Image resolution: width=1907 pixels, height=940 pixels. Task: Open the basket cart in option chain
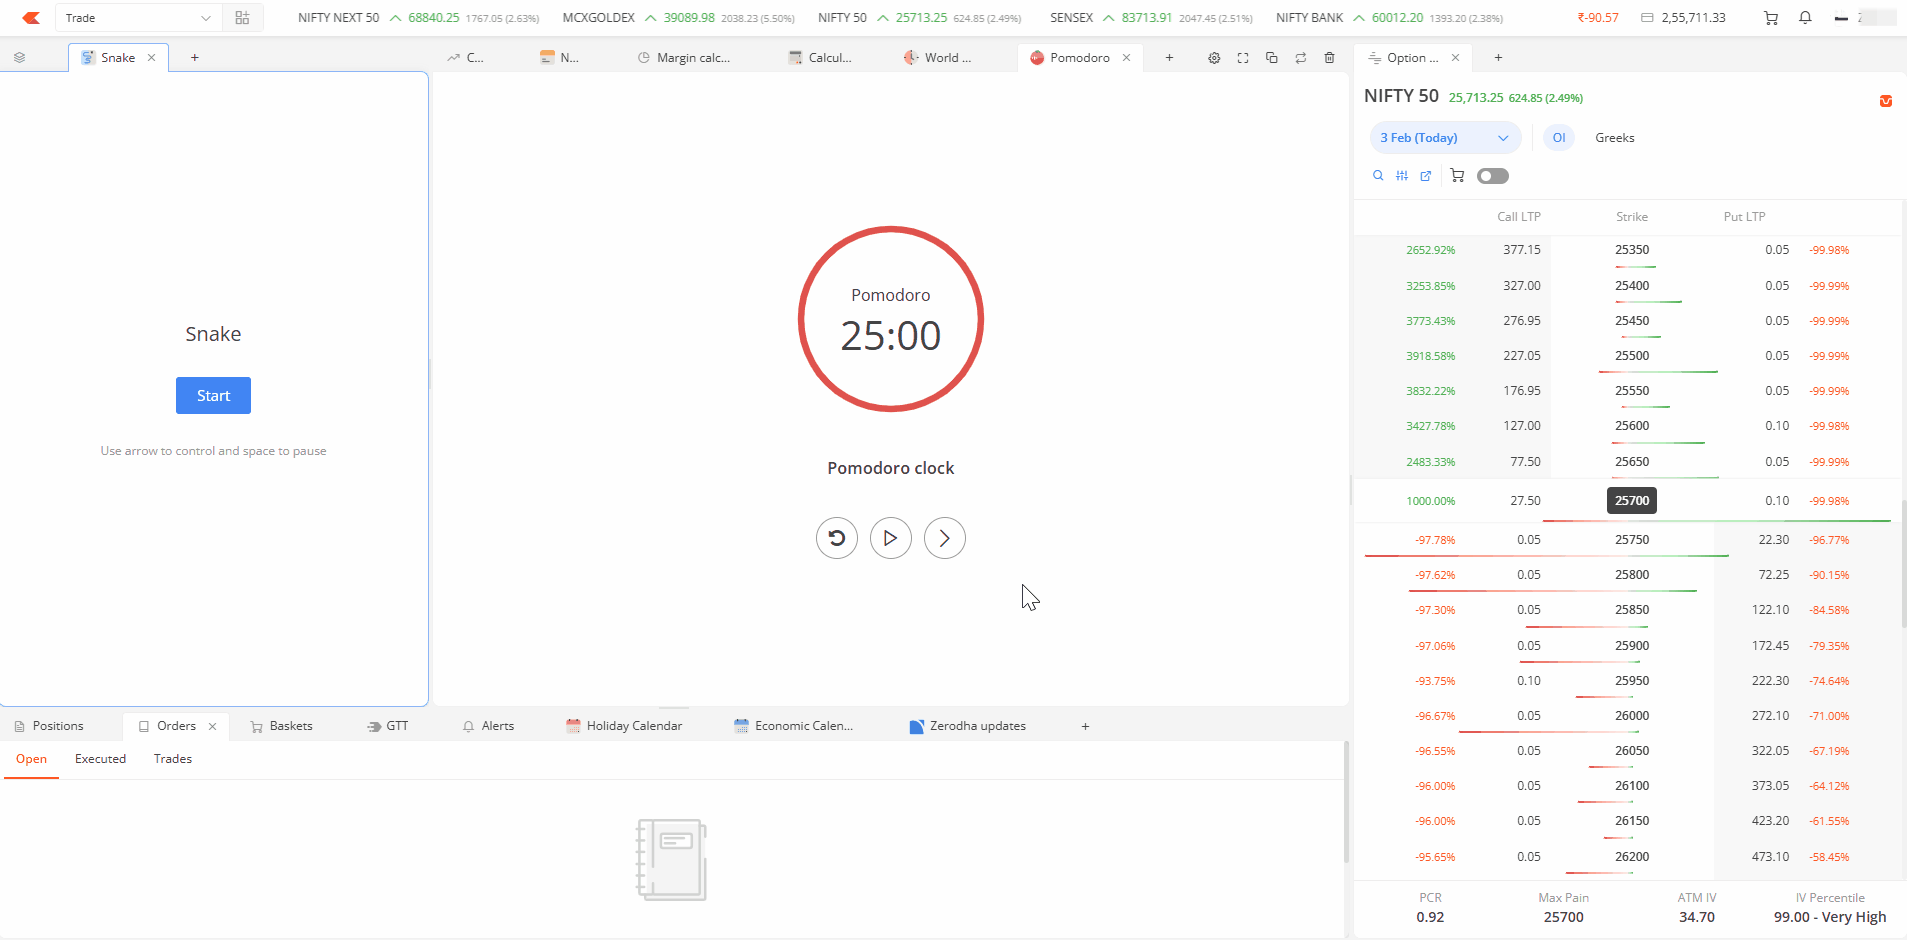(x=1456, y=175)
